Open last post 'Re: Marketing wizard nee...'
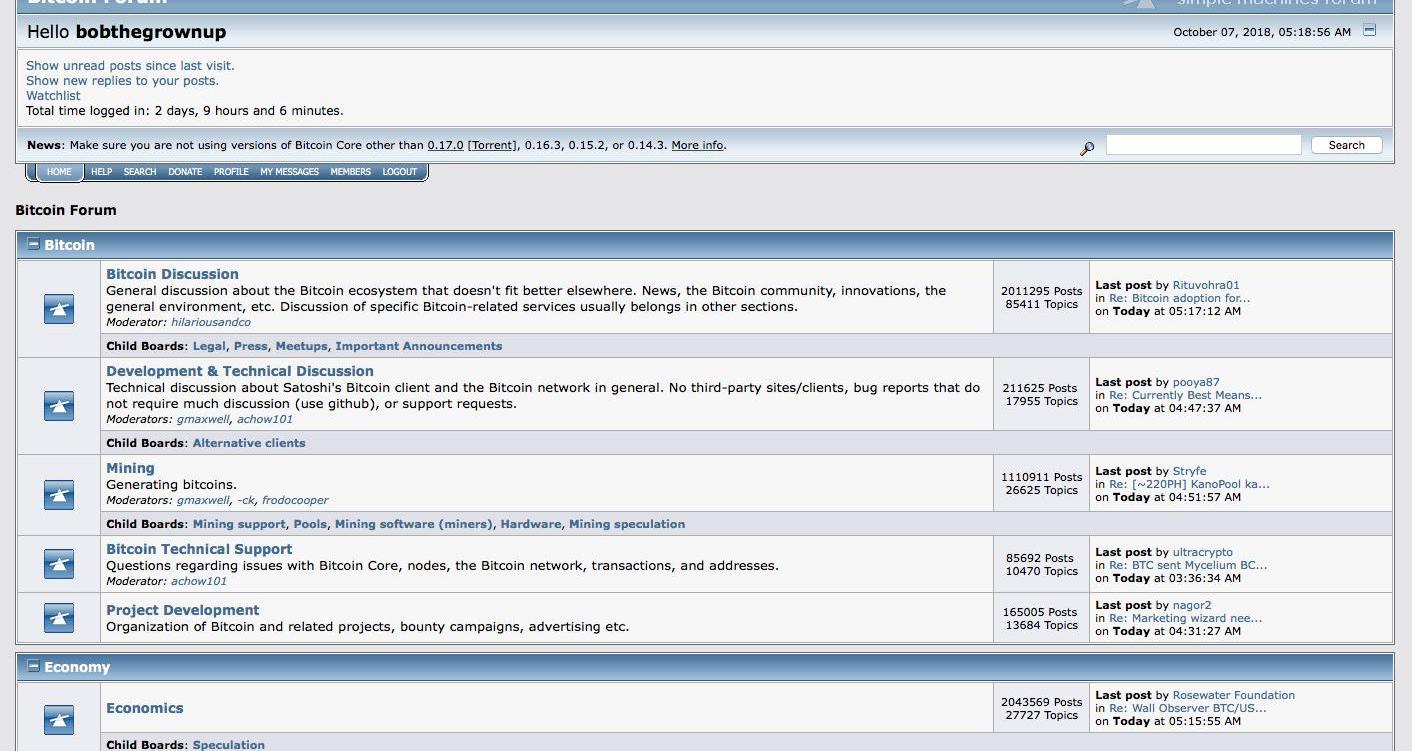The width and height of the screenshot is (1412, 751). click(x=1185, y=618)
